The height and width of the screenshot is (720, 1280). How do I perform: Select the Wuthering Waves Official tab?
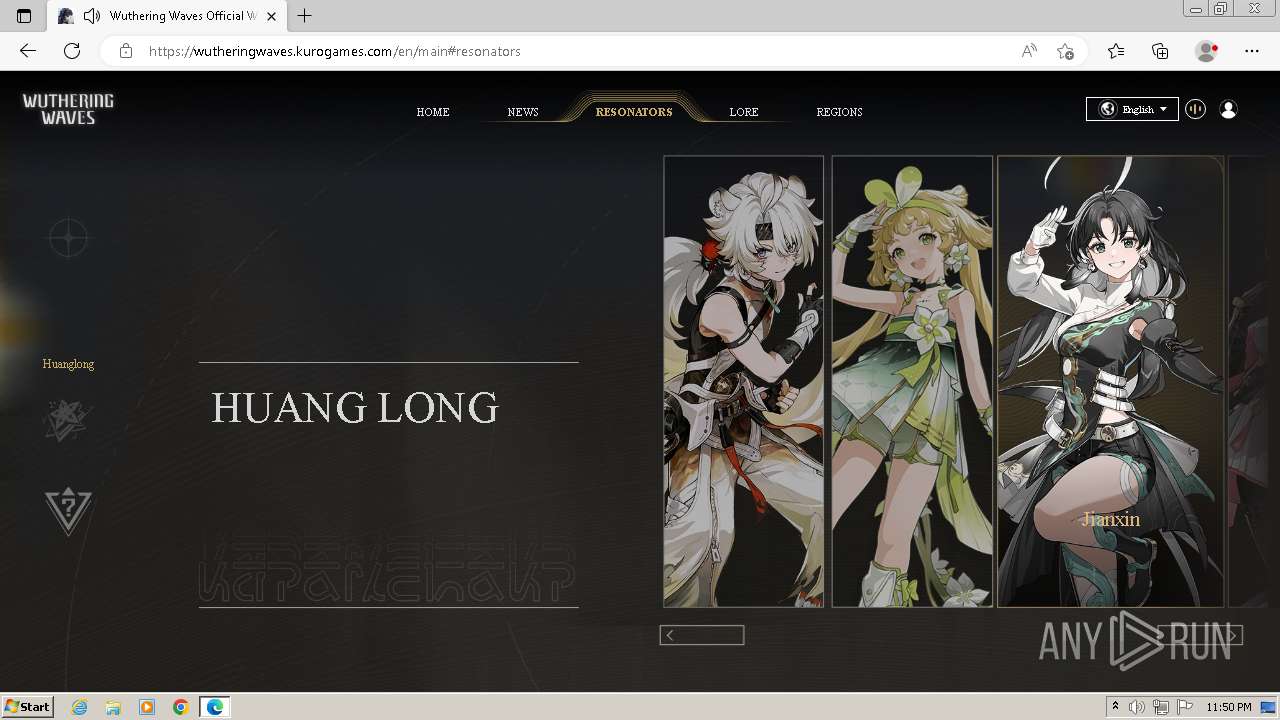pos(167,16)
